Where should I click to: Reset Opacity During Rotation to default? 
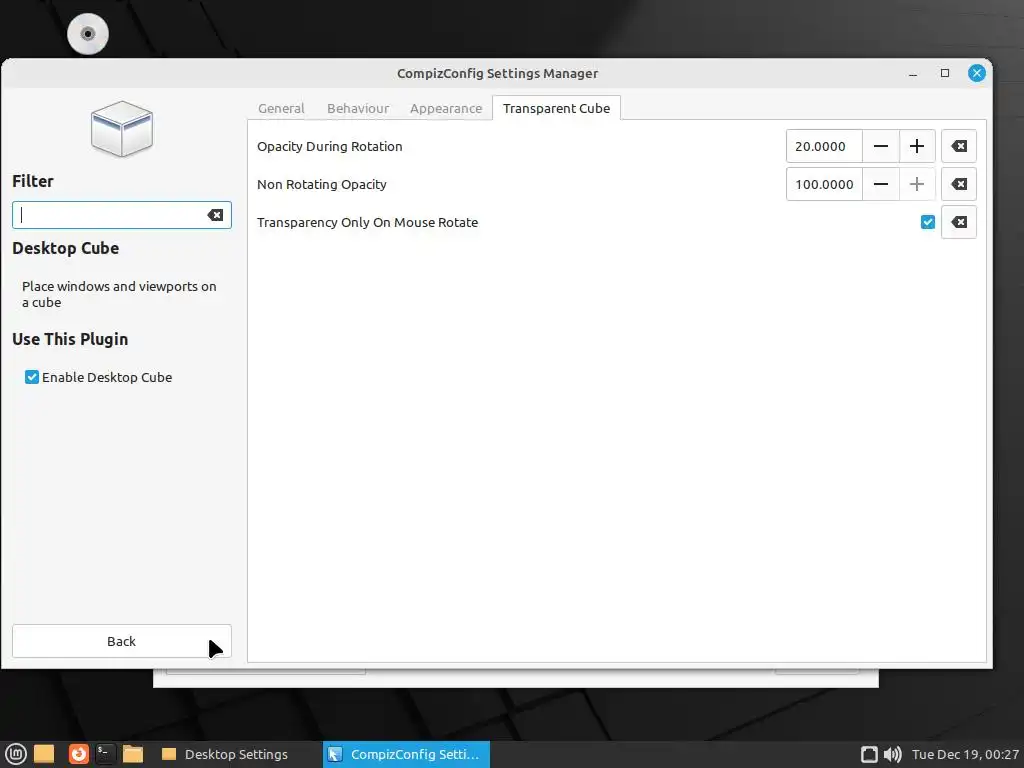[959, 146]
